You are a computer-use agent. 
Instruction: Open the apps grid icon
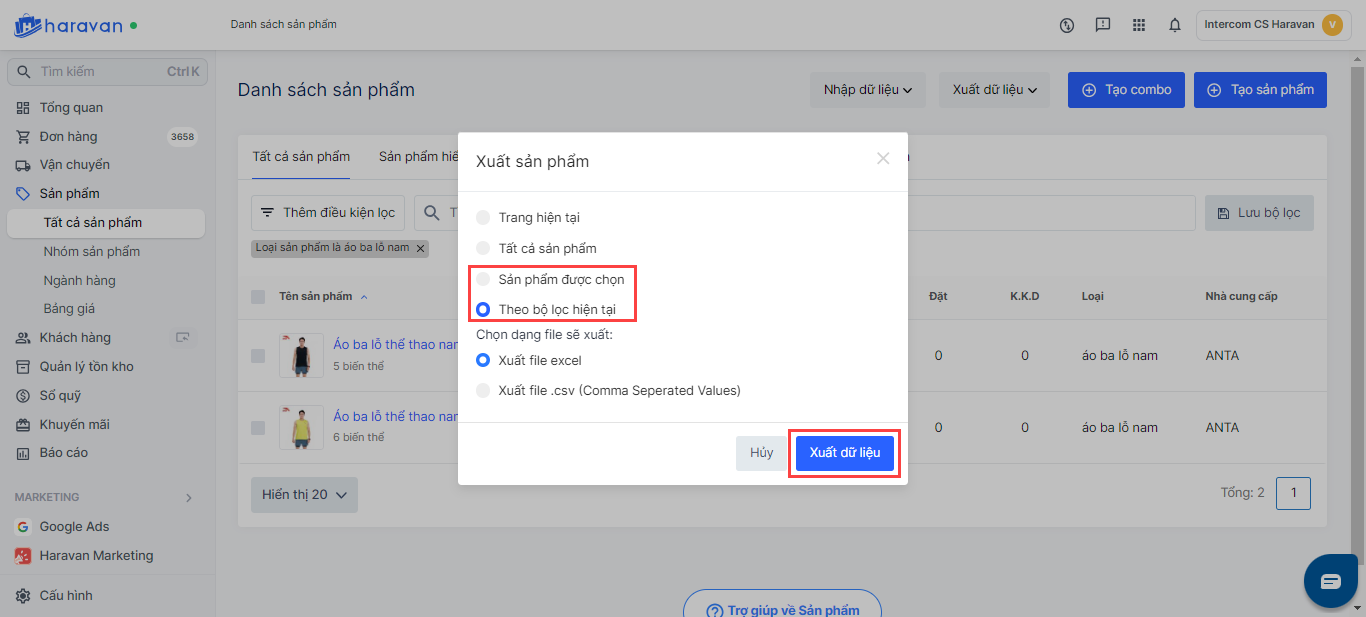click(x=1139, y=25)
